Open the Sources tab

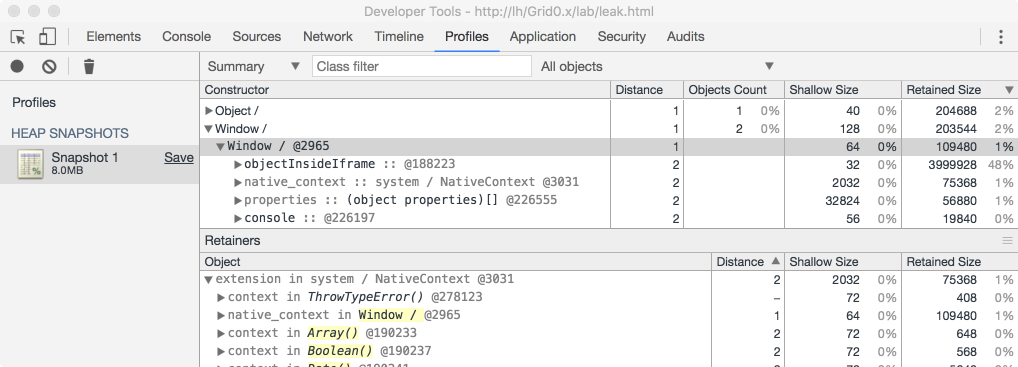[x=256, y=37]
